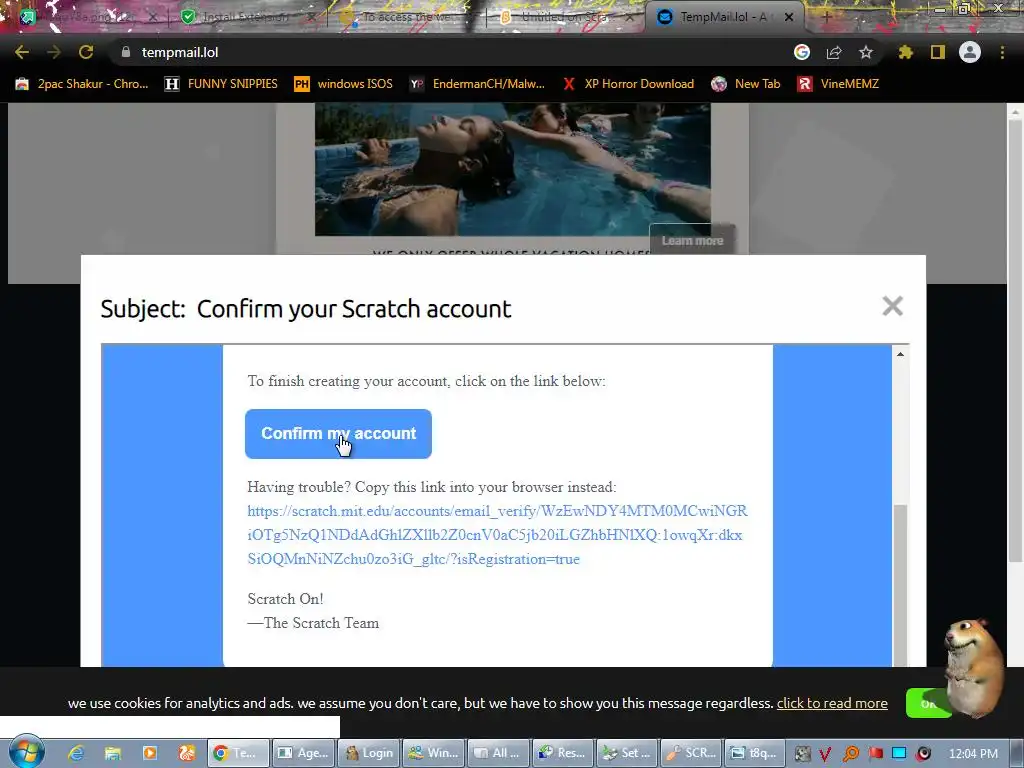Switch to 'Win...' taskbar window
The width and height of the screenshot is (1024, 768).
pos(434,753)
